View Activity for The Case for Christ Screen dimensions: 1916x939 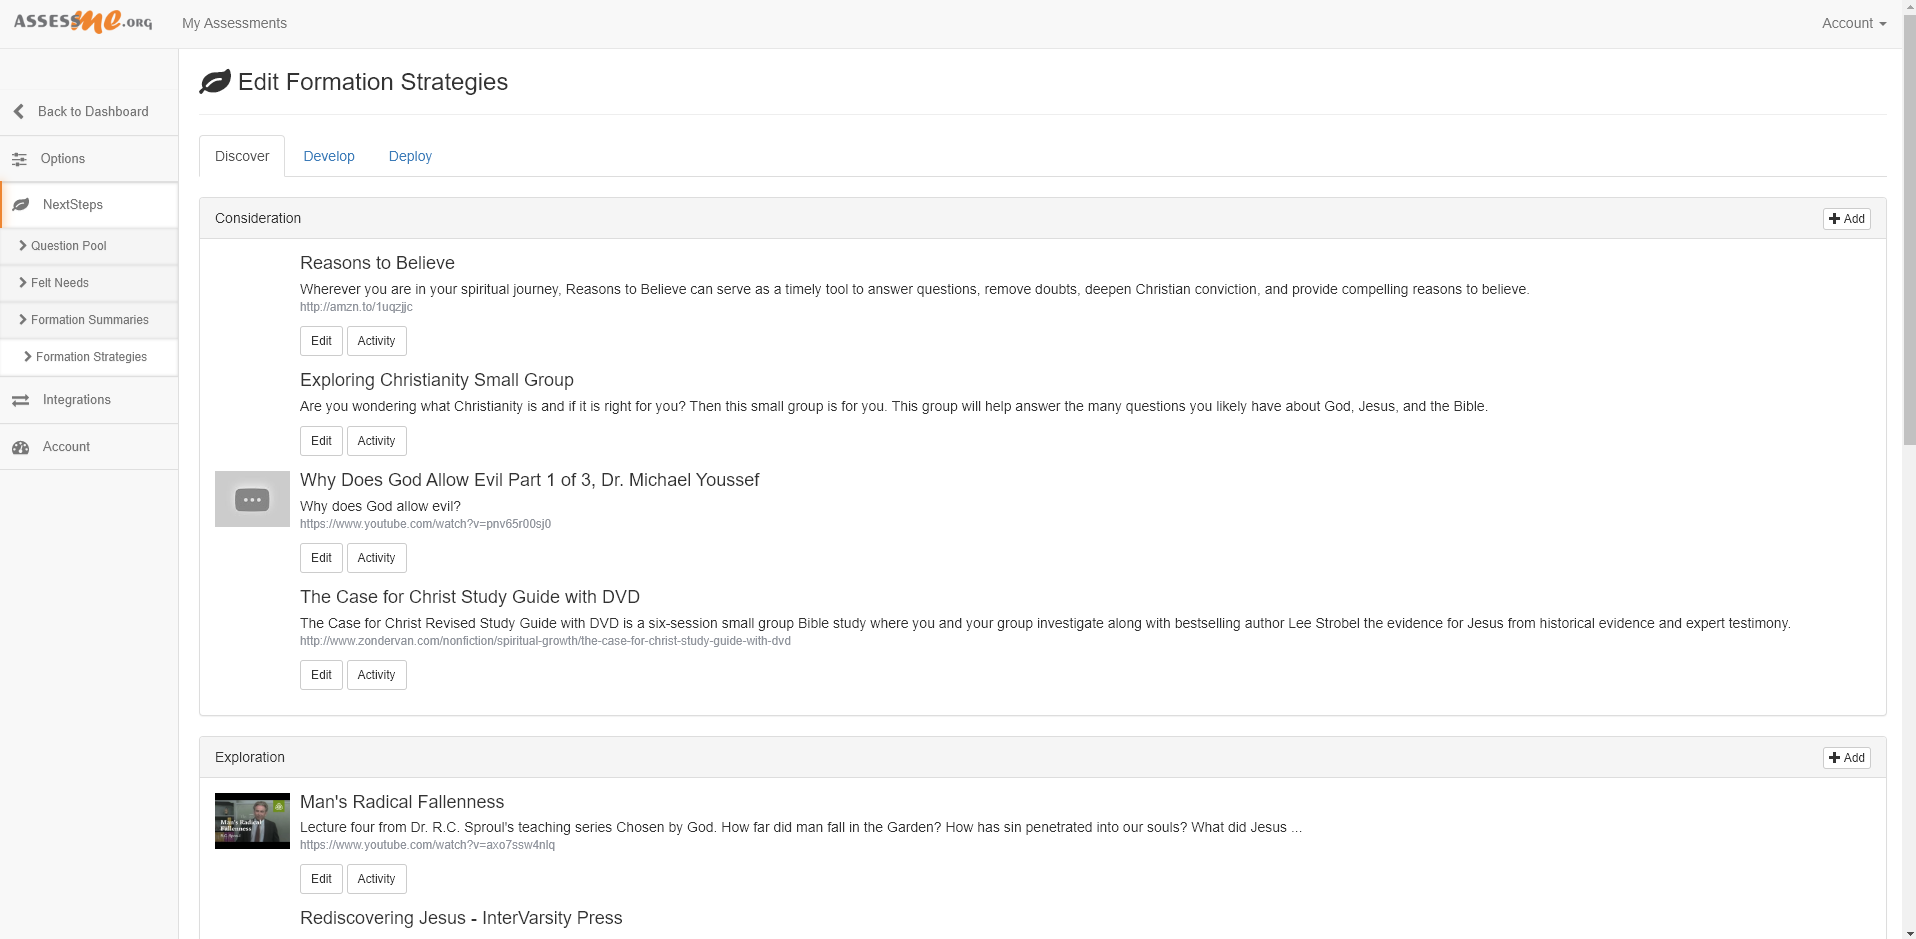(x=376, y=675)
